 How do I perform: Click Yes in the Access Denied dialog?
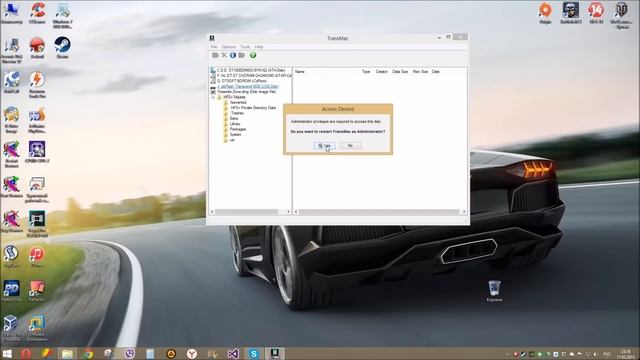tap(325, 146)
